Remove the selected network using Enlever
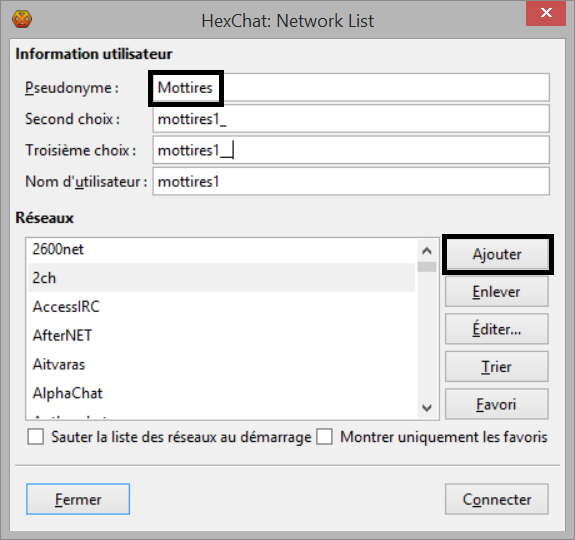The height and width of the screenshot is (540, 575). click(x=497, y=292)
